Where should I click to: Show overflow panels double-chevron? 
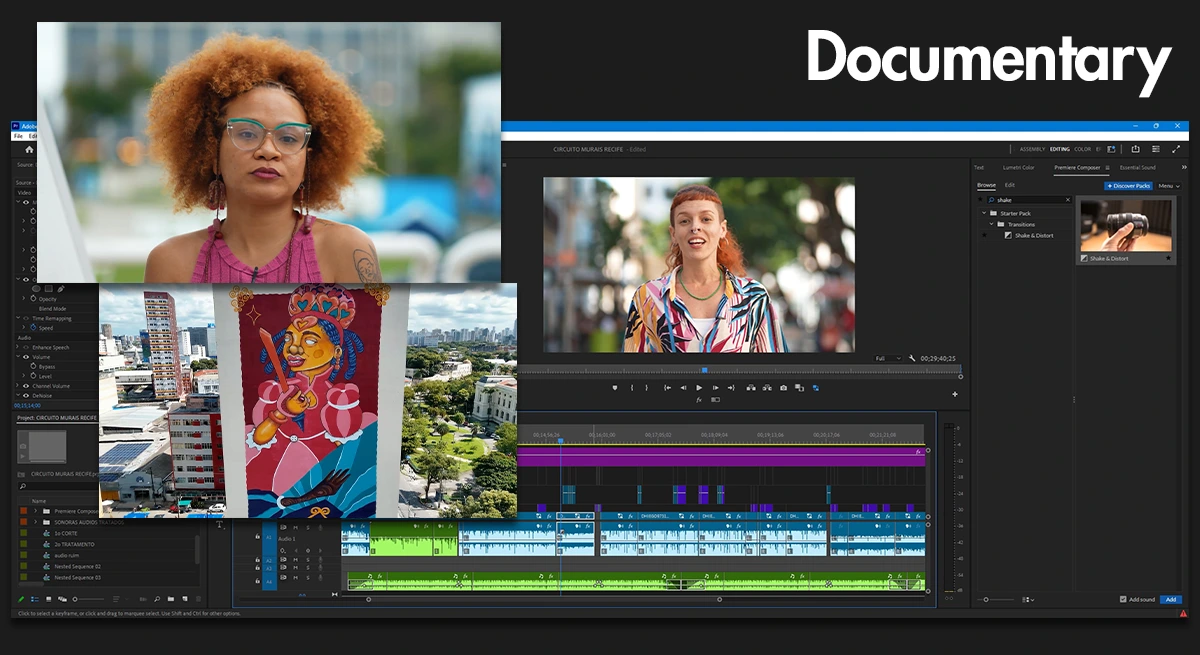(x=1184, y=167)
